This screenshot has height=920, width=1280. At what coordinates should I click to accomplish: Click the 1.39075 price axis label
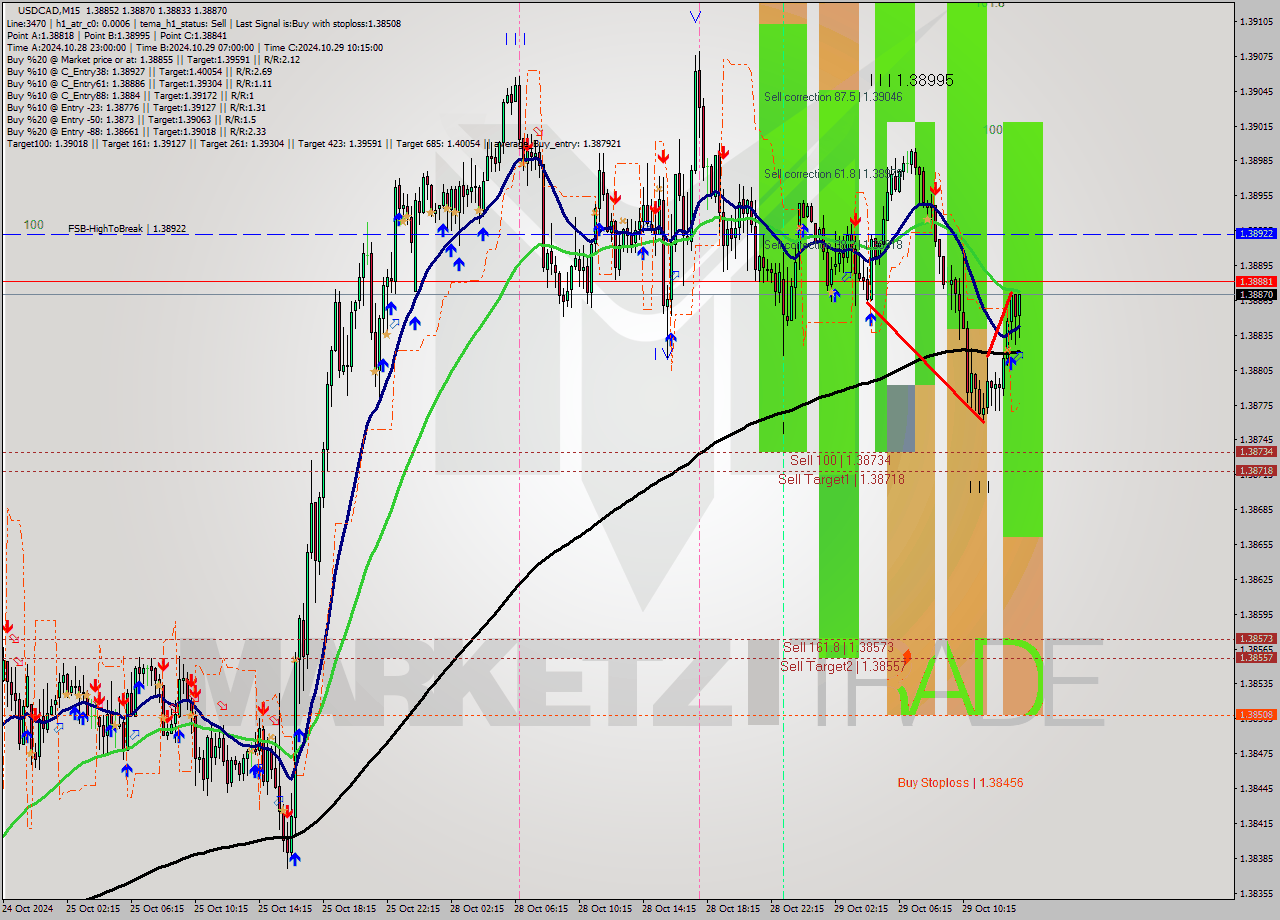pyautogui.click(x=1256, y=56)
